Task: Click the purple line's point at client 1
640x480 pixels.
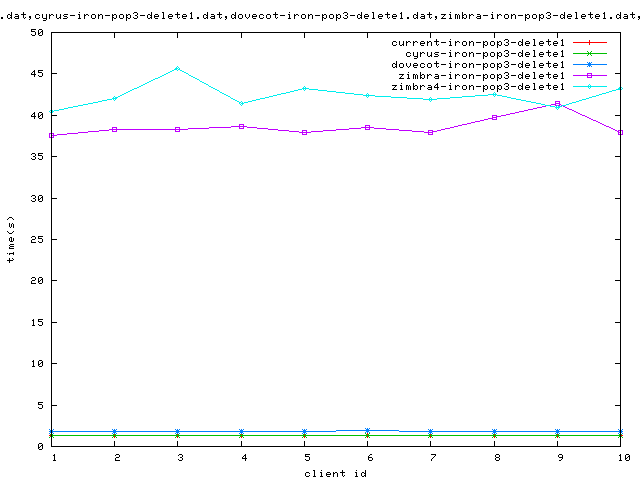Action: [52, 135]
